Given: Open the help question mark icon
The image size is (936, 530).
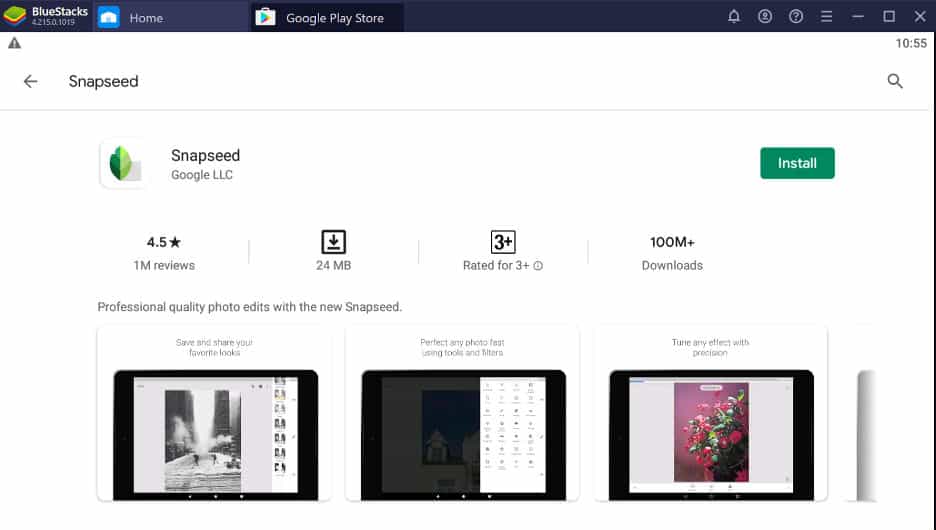Looking at the screenshot, I should pyautogui.click(x=796, y=17).
